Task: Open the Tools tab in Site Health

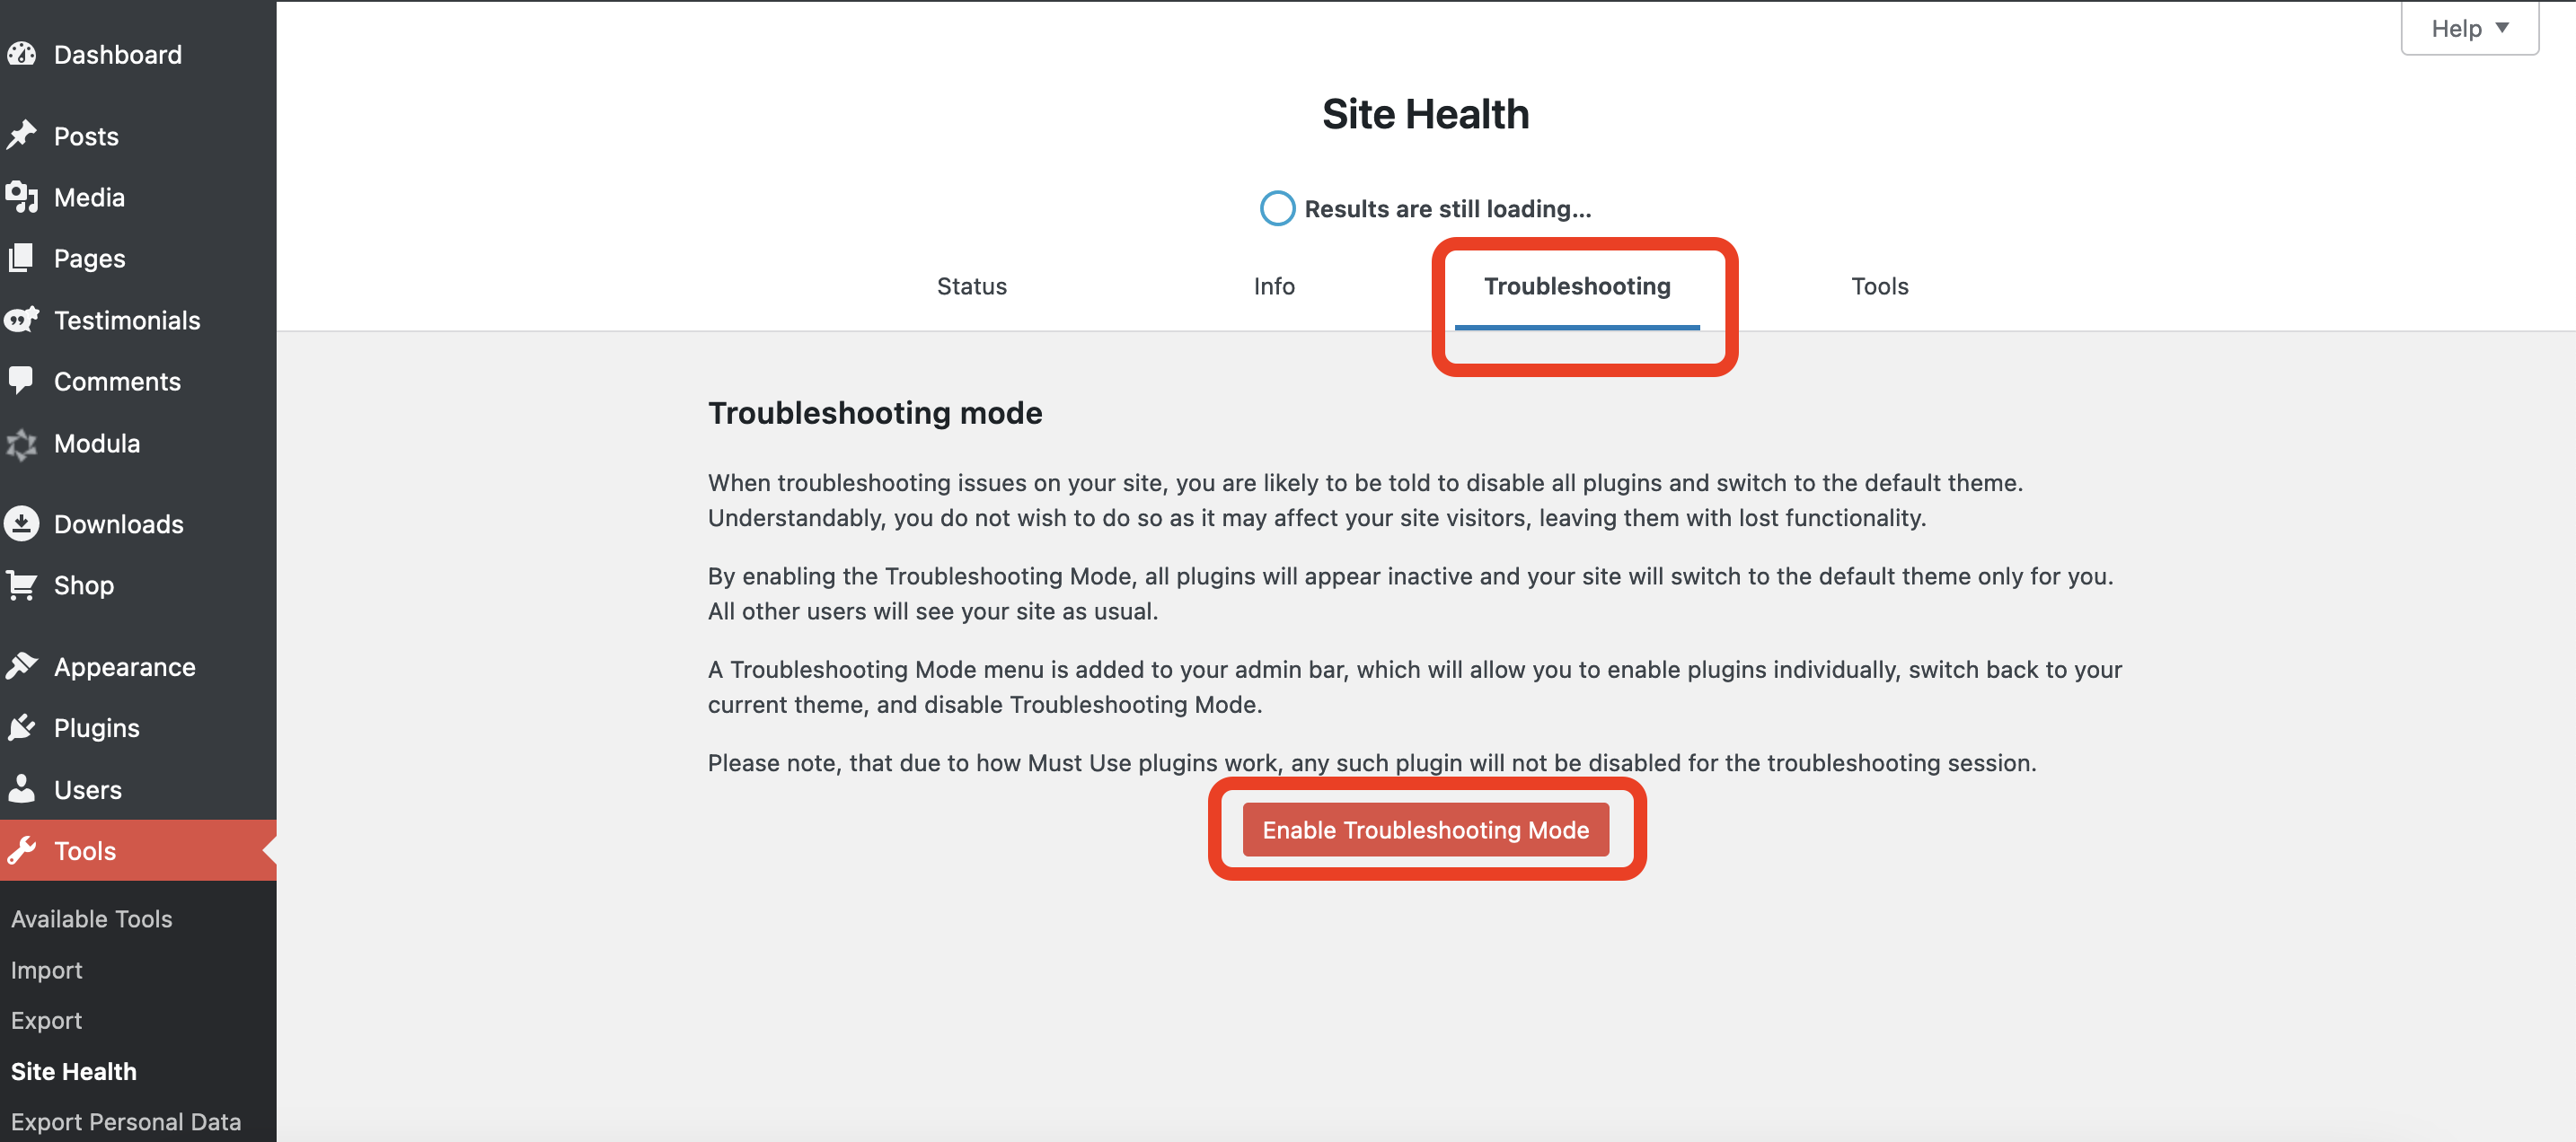Action: (x=1879, y=286)
